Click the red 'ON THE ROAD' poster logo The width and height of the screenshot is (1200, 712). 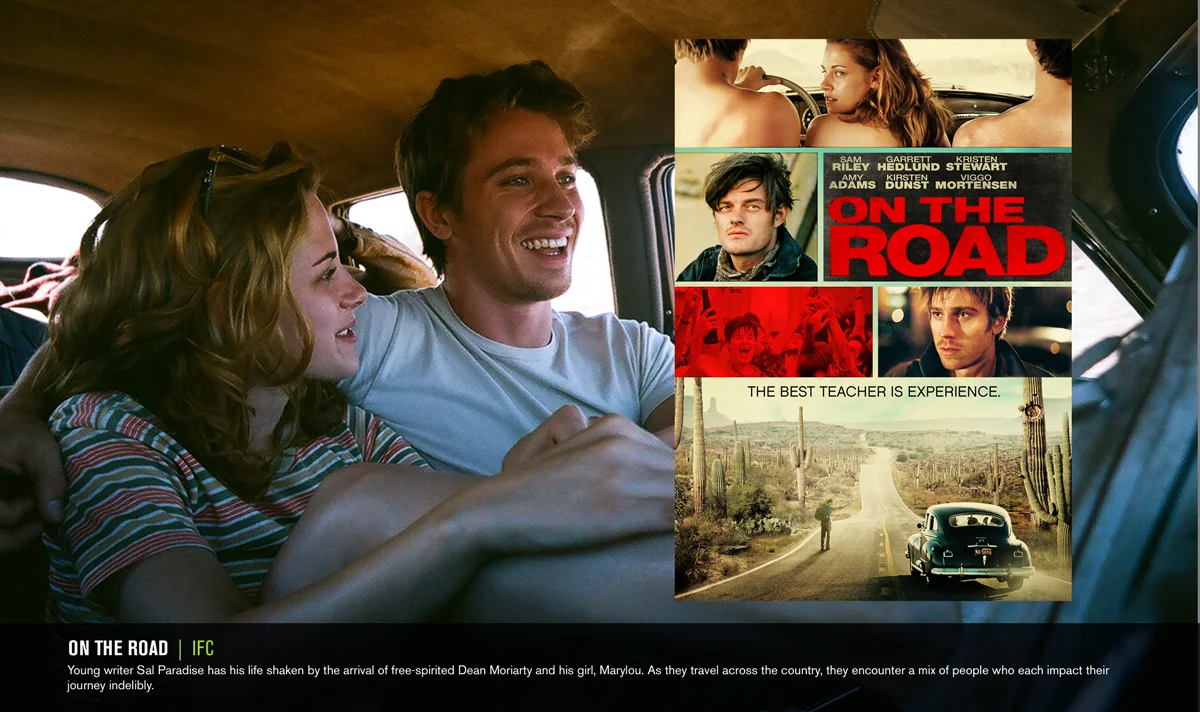(946, 237)
